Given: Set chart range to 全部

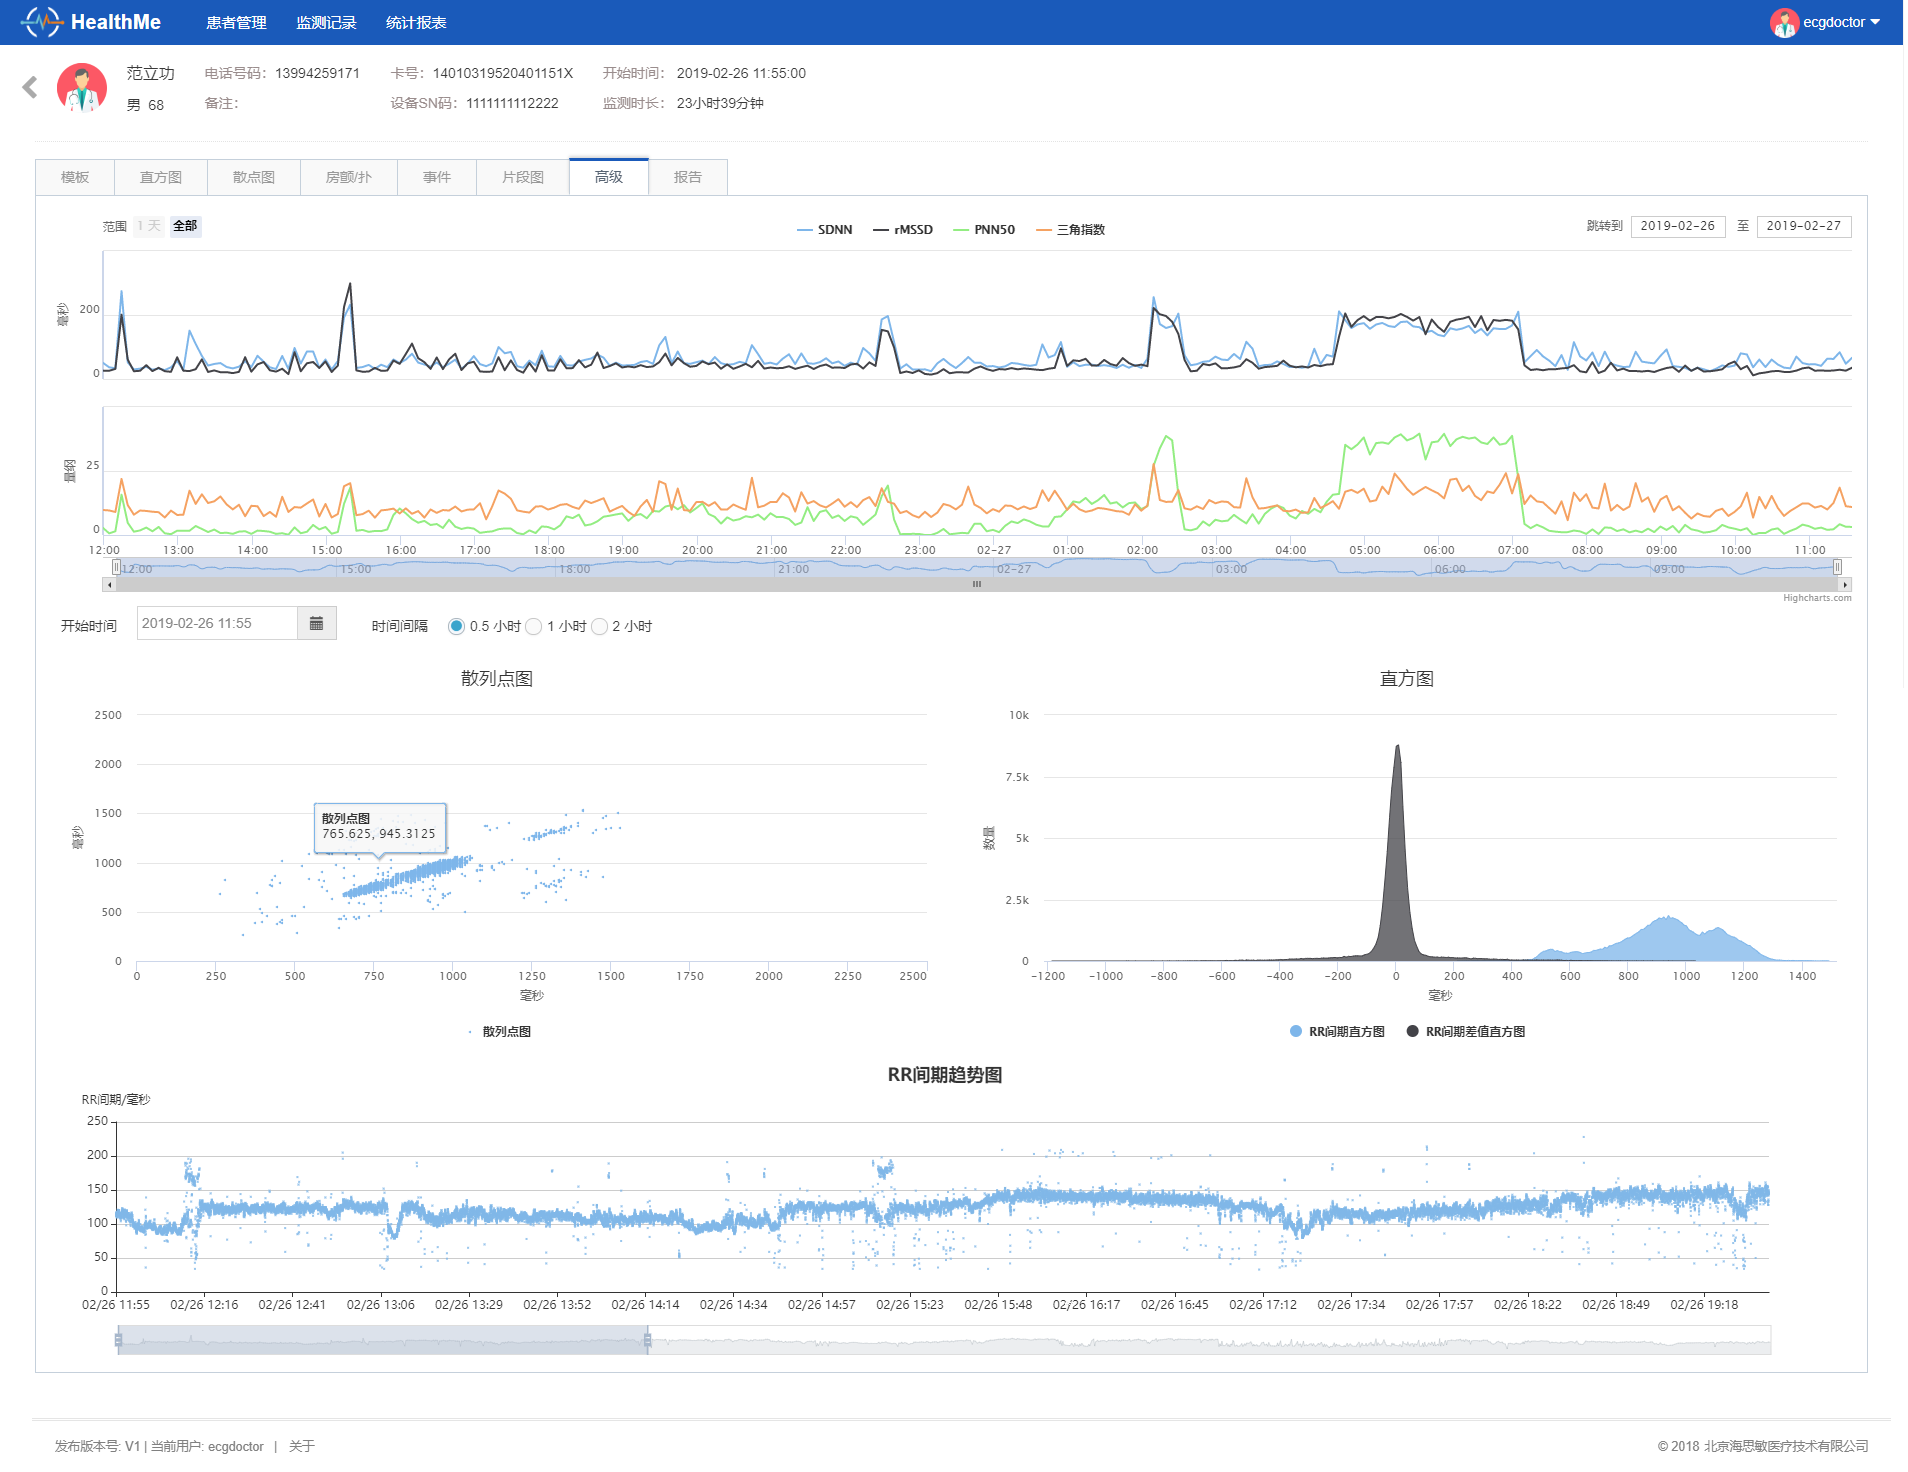Looking at the screenshot, I should [x=185, y=227].
